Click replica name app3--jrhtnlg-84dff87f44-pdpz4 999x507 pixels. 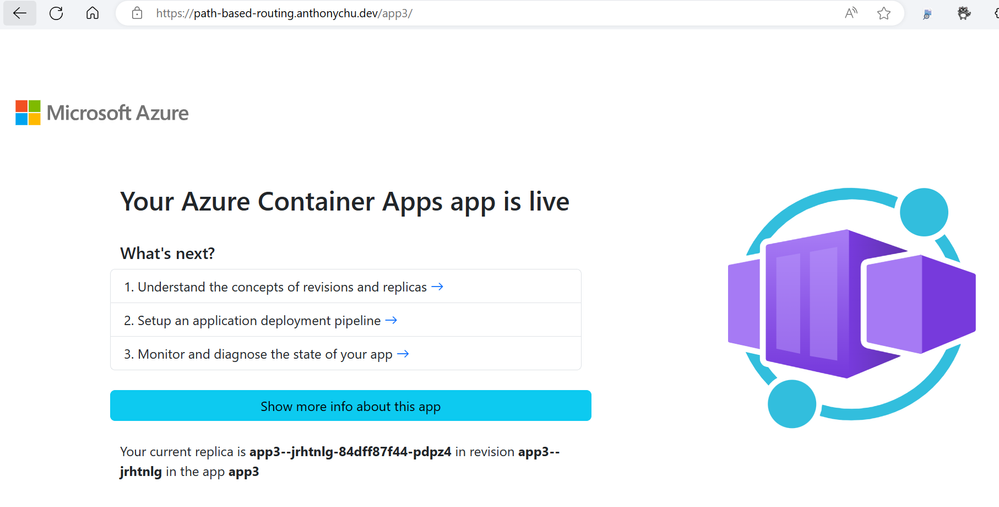[x=350, y=452]
